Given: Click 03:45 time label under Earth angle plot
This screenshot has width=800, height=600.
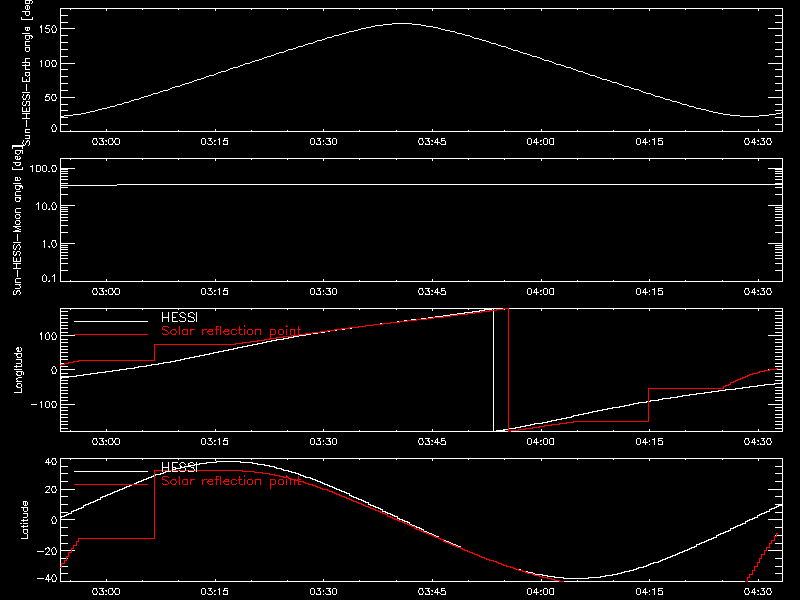Looking at the screenshot, I should 432,141.
